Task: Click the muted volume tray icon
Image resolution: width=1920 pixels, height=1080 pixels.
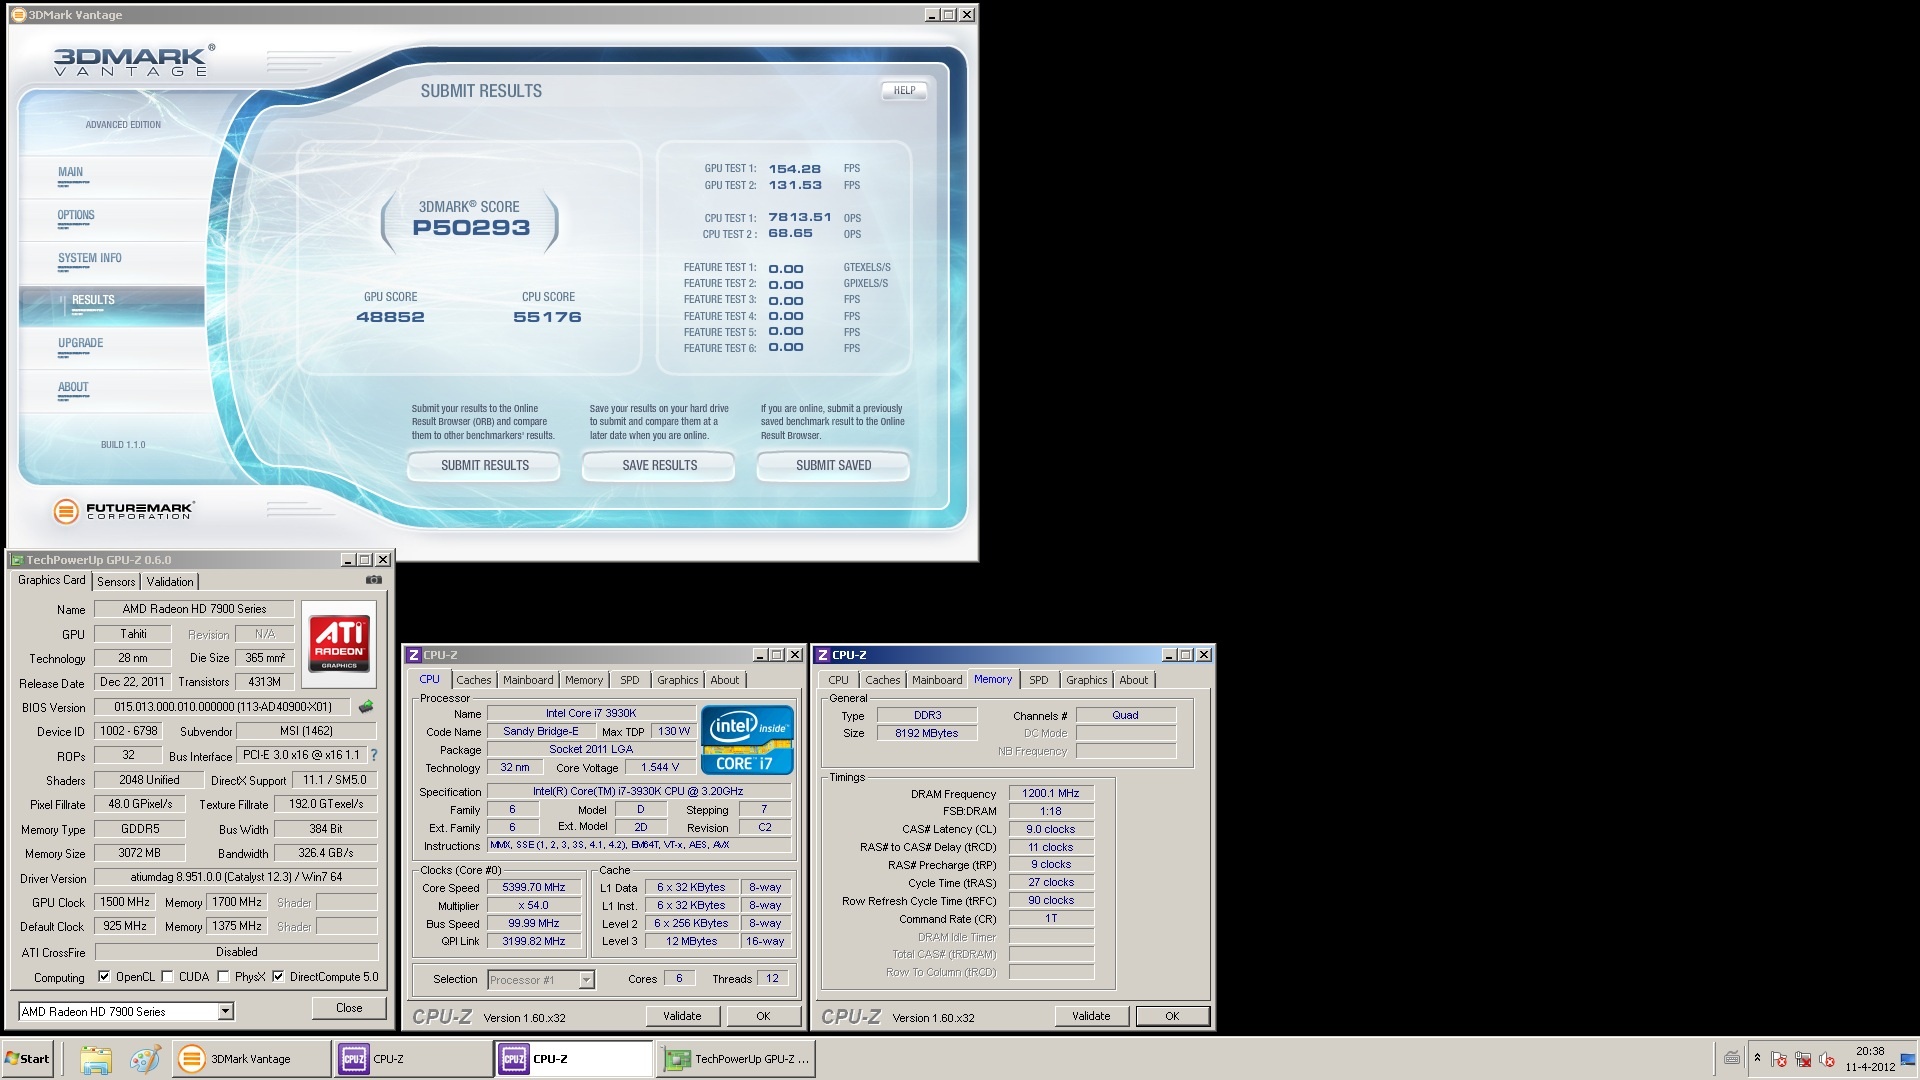Action: (1826, 1059)
